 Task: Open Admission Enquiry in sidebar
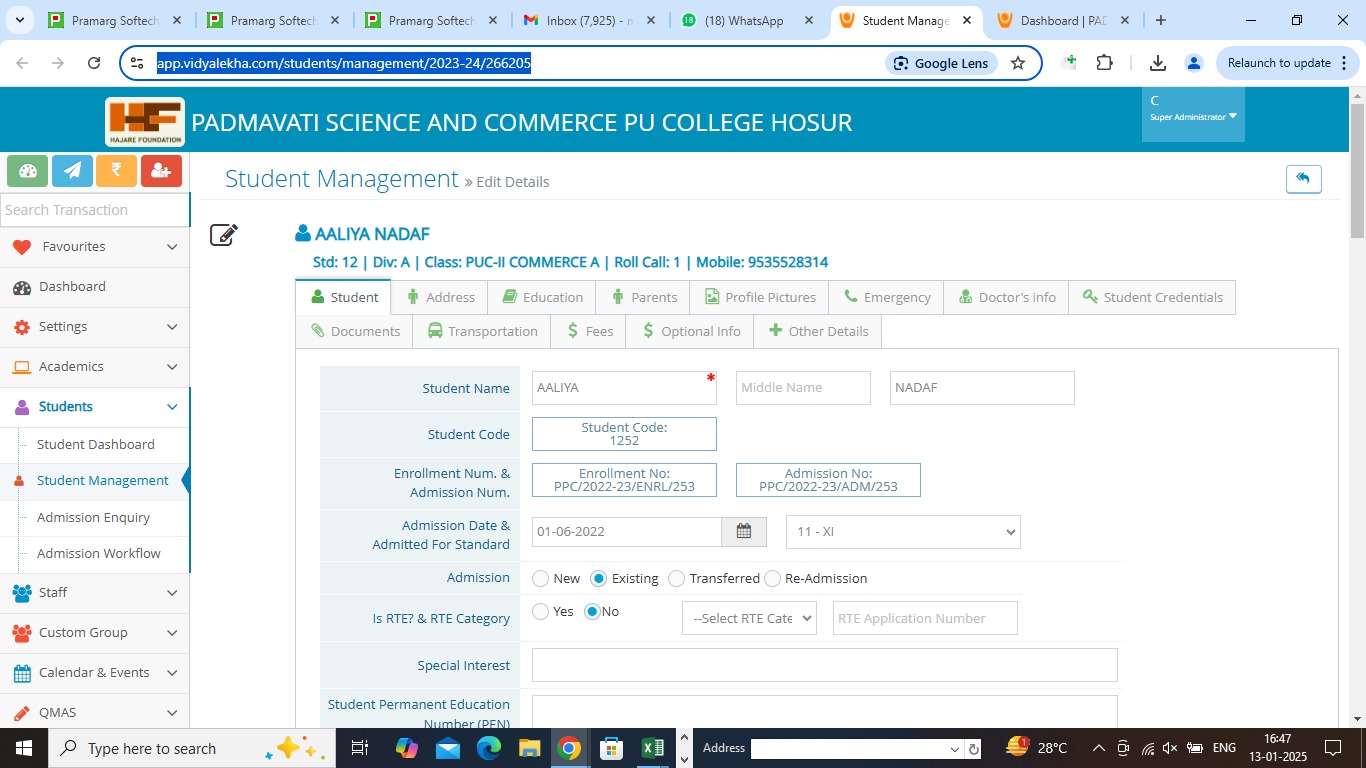[x=94, y=517]
